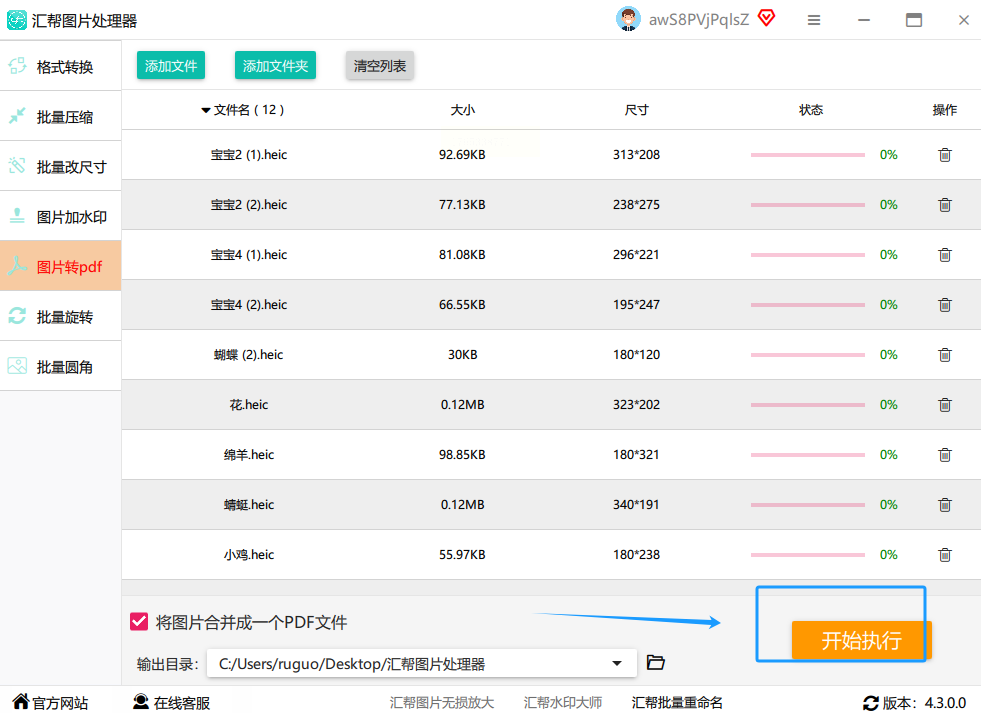981x713 pixels.
Task: Click the progress bar of 花.heic
Action: (807, 405)
